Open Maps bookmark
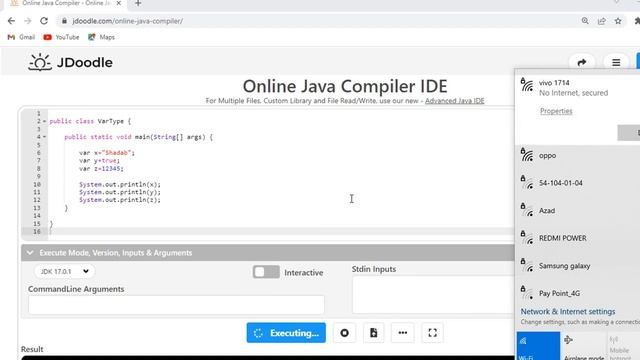The width and height of the screenshot is (640, 360). tap(101, 37)
